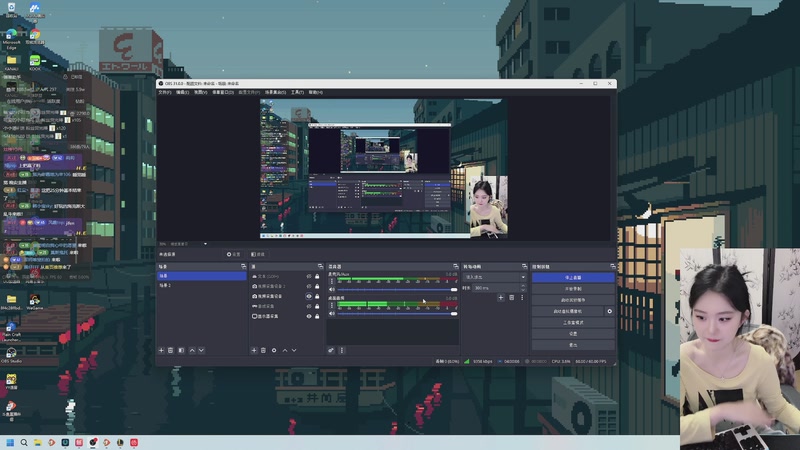
Task: Open the Help menu in OBS
Action: (315, 92)
